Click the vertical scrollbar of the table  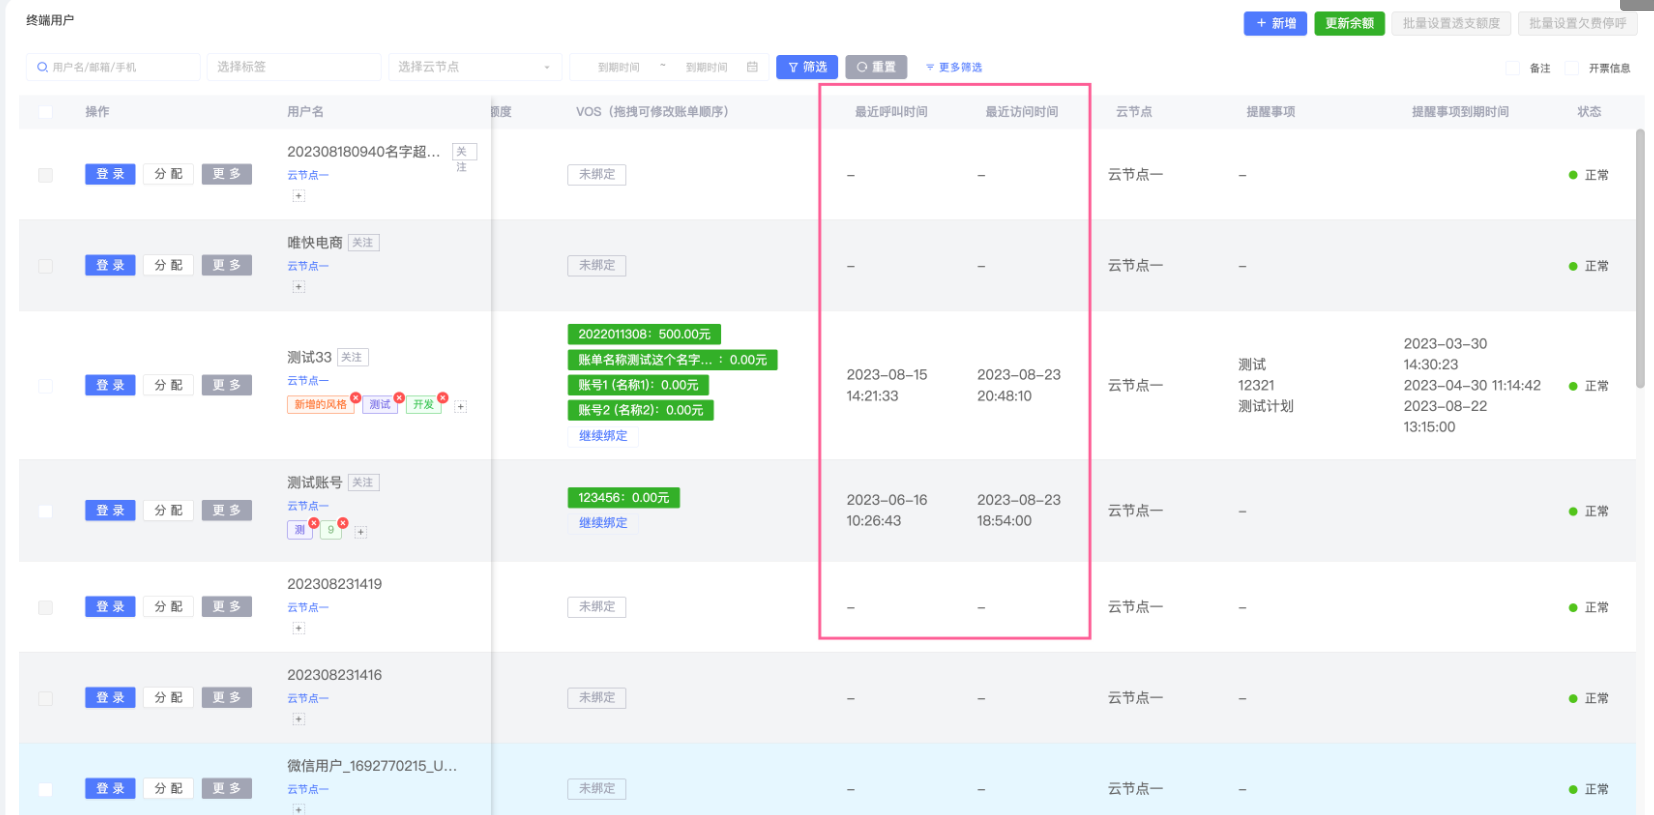1639,258
